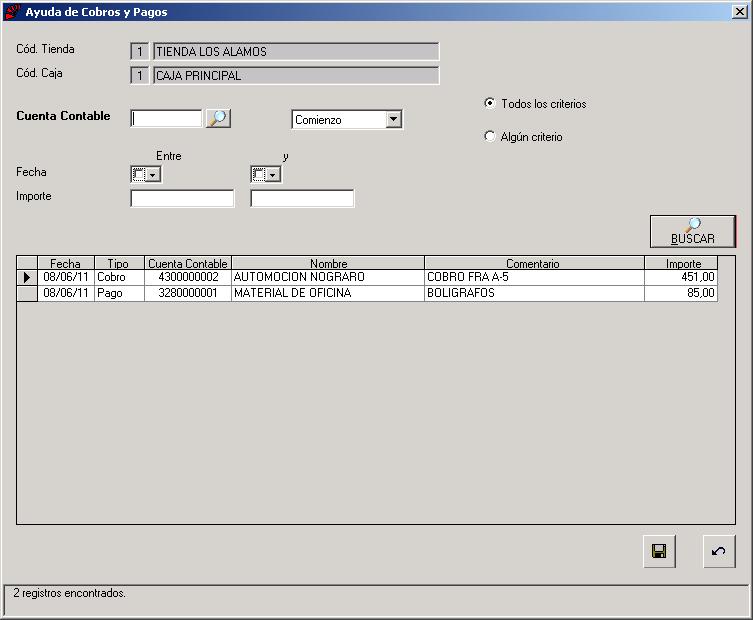753x620 pixels.
Task: Click the Cód. Tienda number field
Action: 140,51
